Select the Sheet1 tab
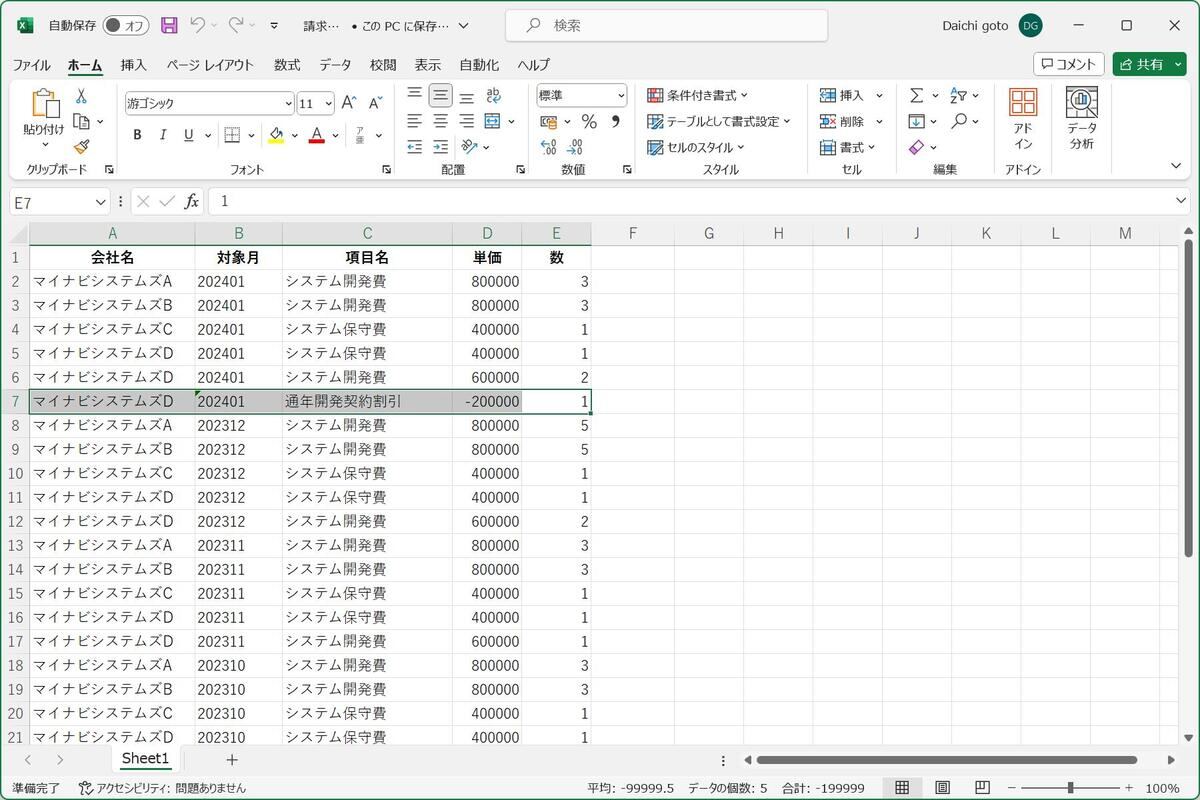Viewport: 1200px width, 800px height. tap(145, 759)
